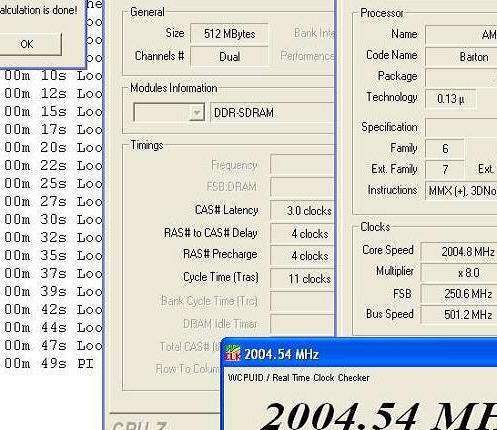Click the processor Package field
Screen dimensions: 497x430
point(461,77)
